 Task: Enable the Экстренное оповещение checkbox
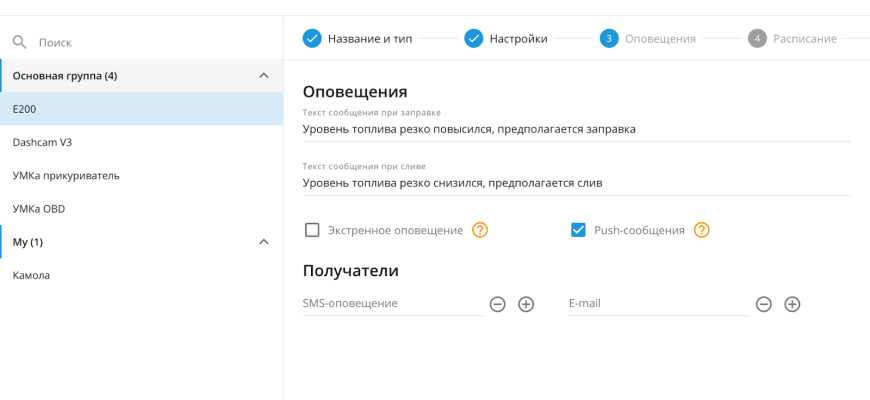point(312,230)
